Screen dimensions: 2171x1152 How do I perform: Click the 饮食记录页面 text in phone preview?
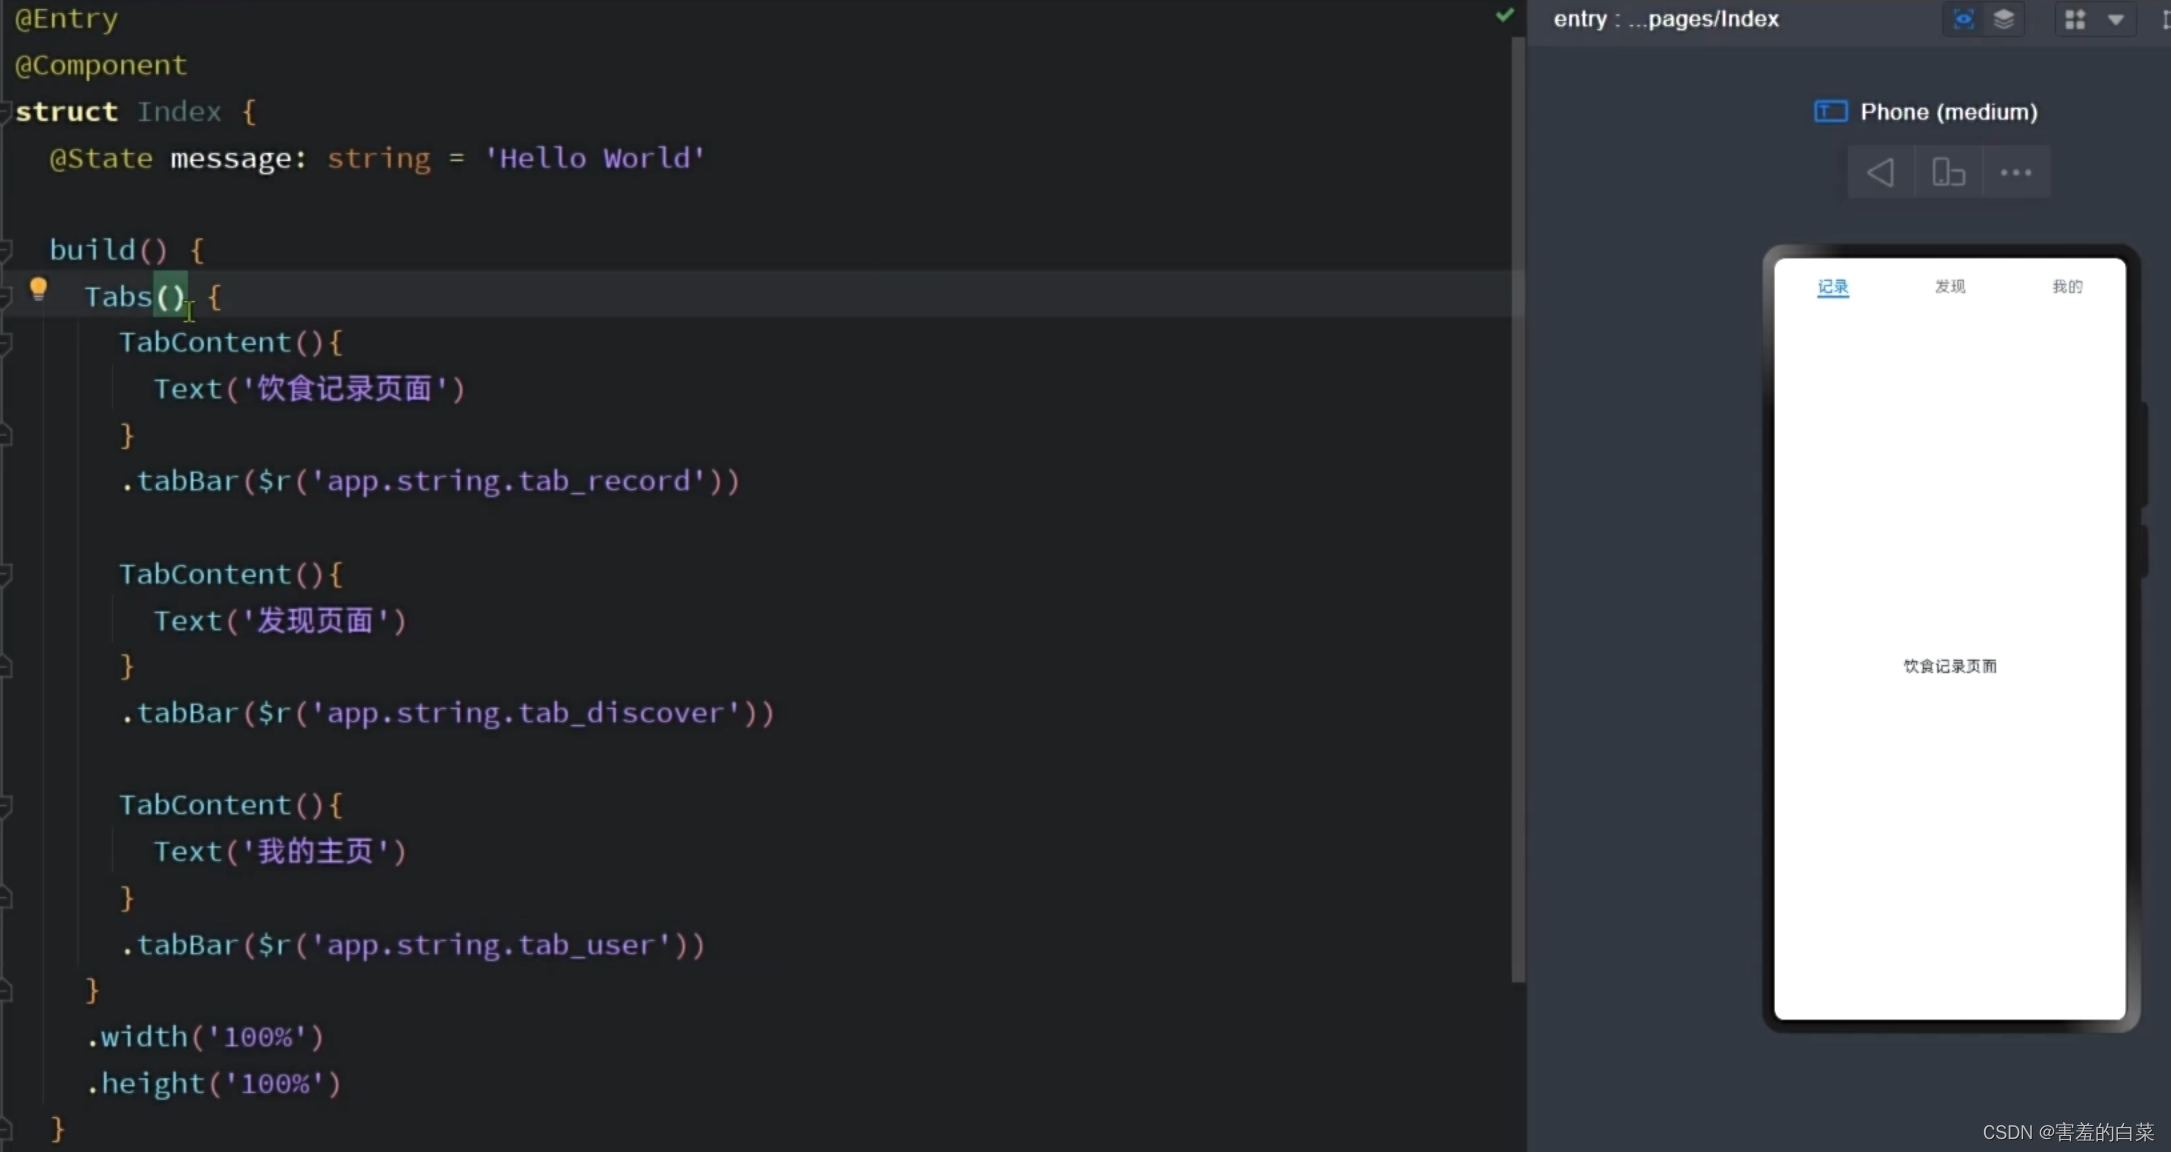1949,666
